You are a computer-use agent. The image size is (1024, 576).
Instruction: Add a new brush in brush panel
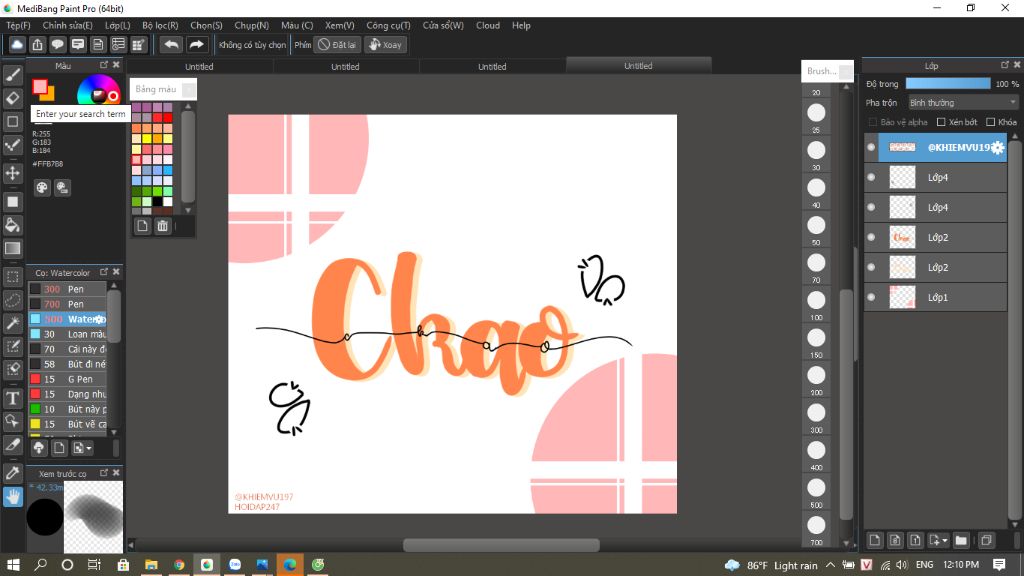[x=59, y=448]
